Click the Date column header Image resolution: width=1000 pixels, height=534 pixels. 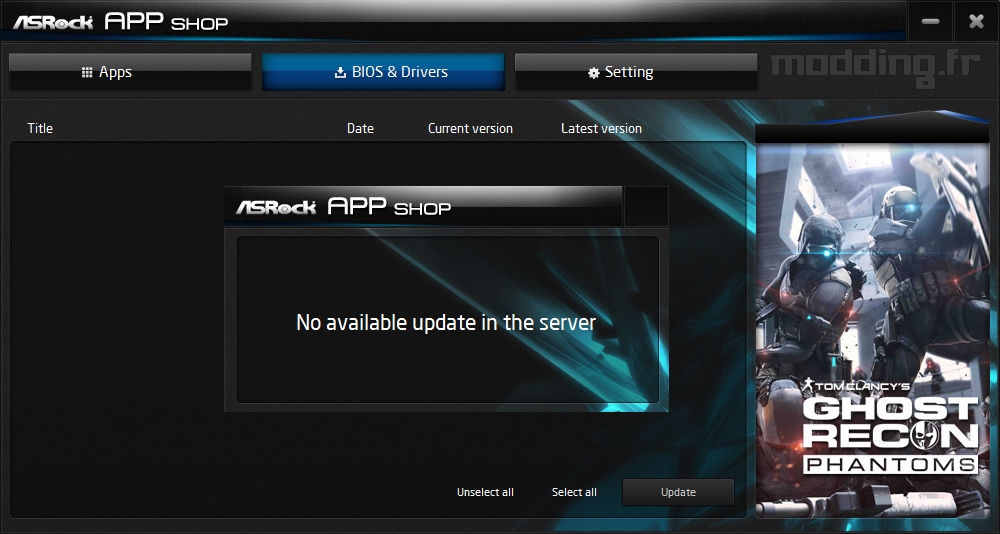coord(360,128)
